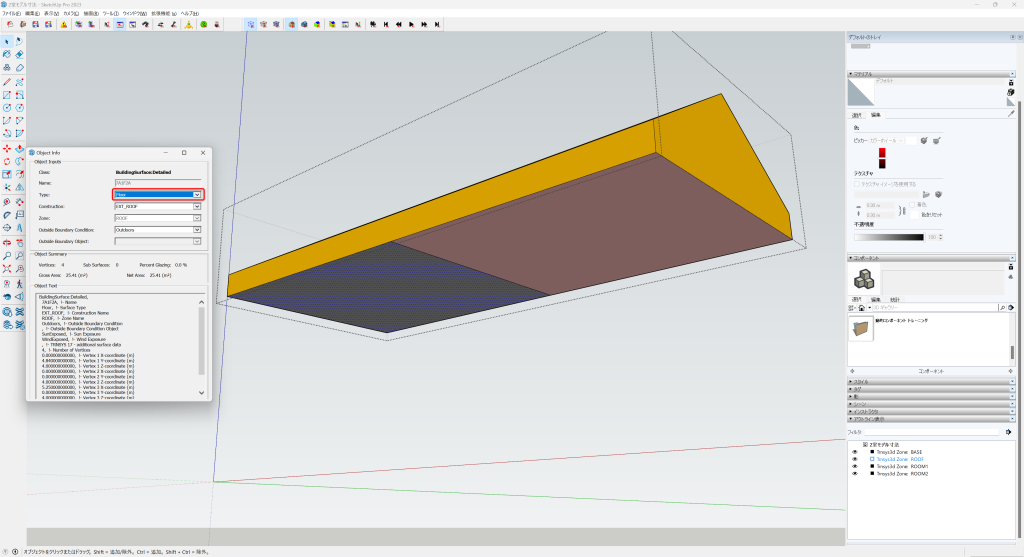The image size is (1024, 557).
Task: Click the opacity gradient slider
Action: click(x=888, y=237)
